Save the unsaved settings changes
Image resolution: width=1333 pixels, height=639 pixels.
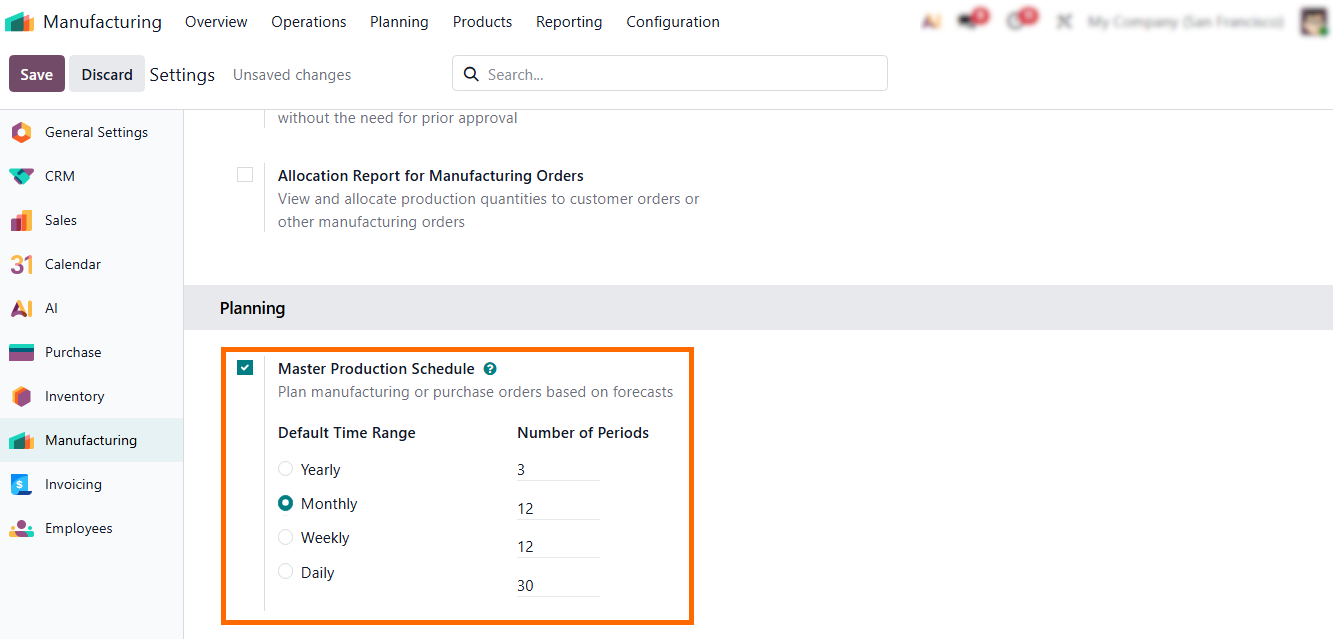pyautogui.click(x=36, y=73)
